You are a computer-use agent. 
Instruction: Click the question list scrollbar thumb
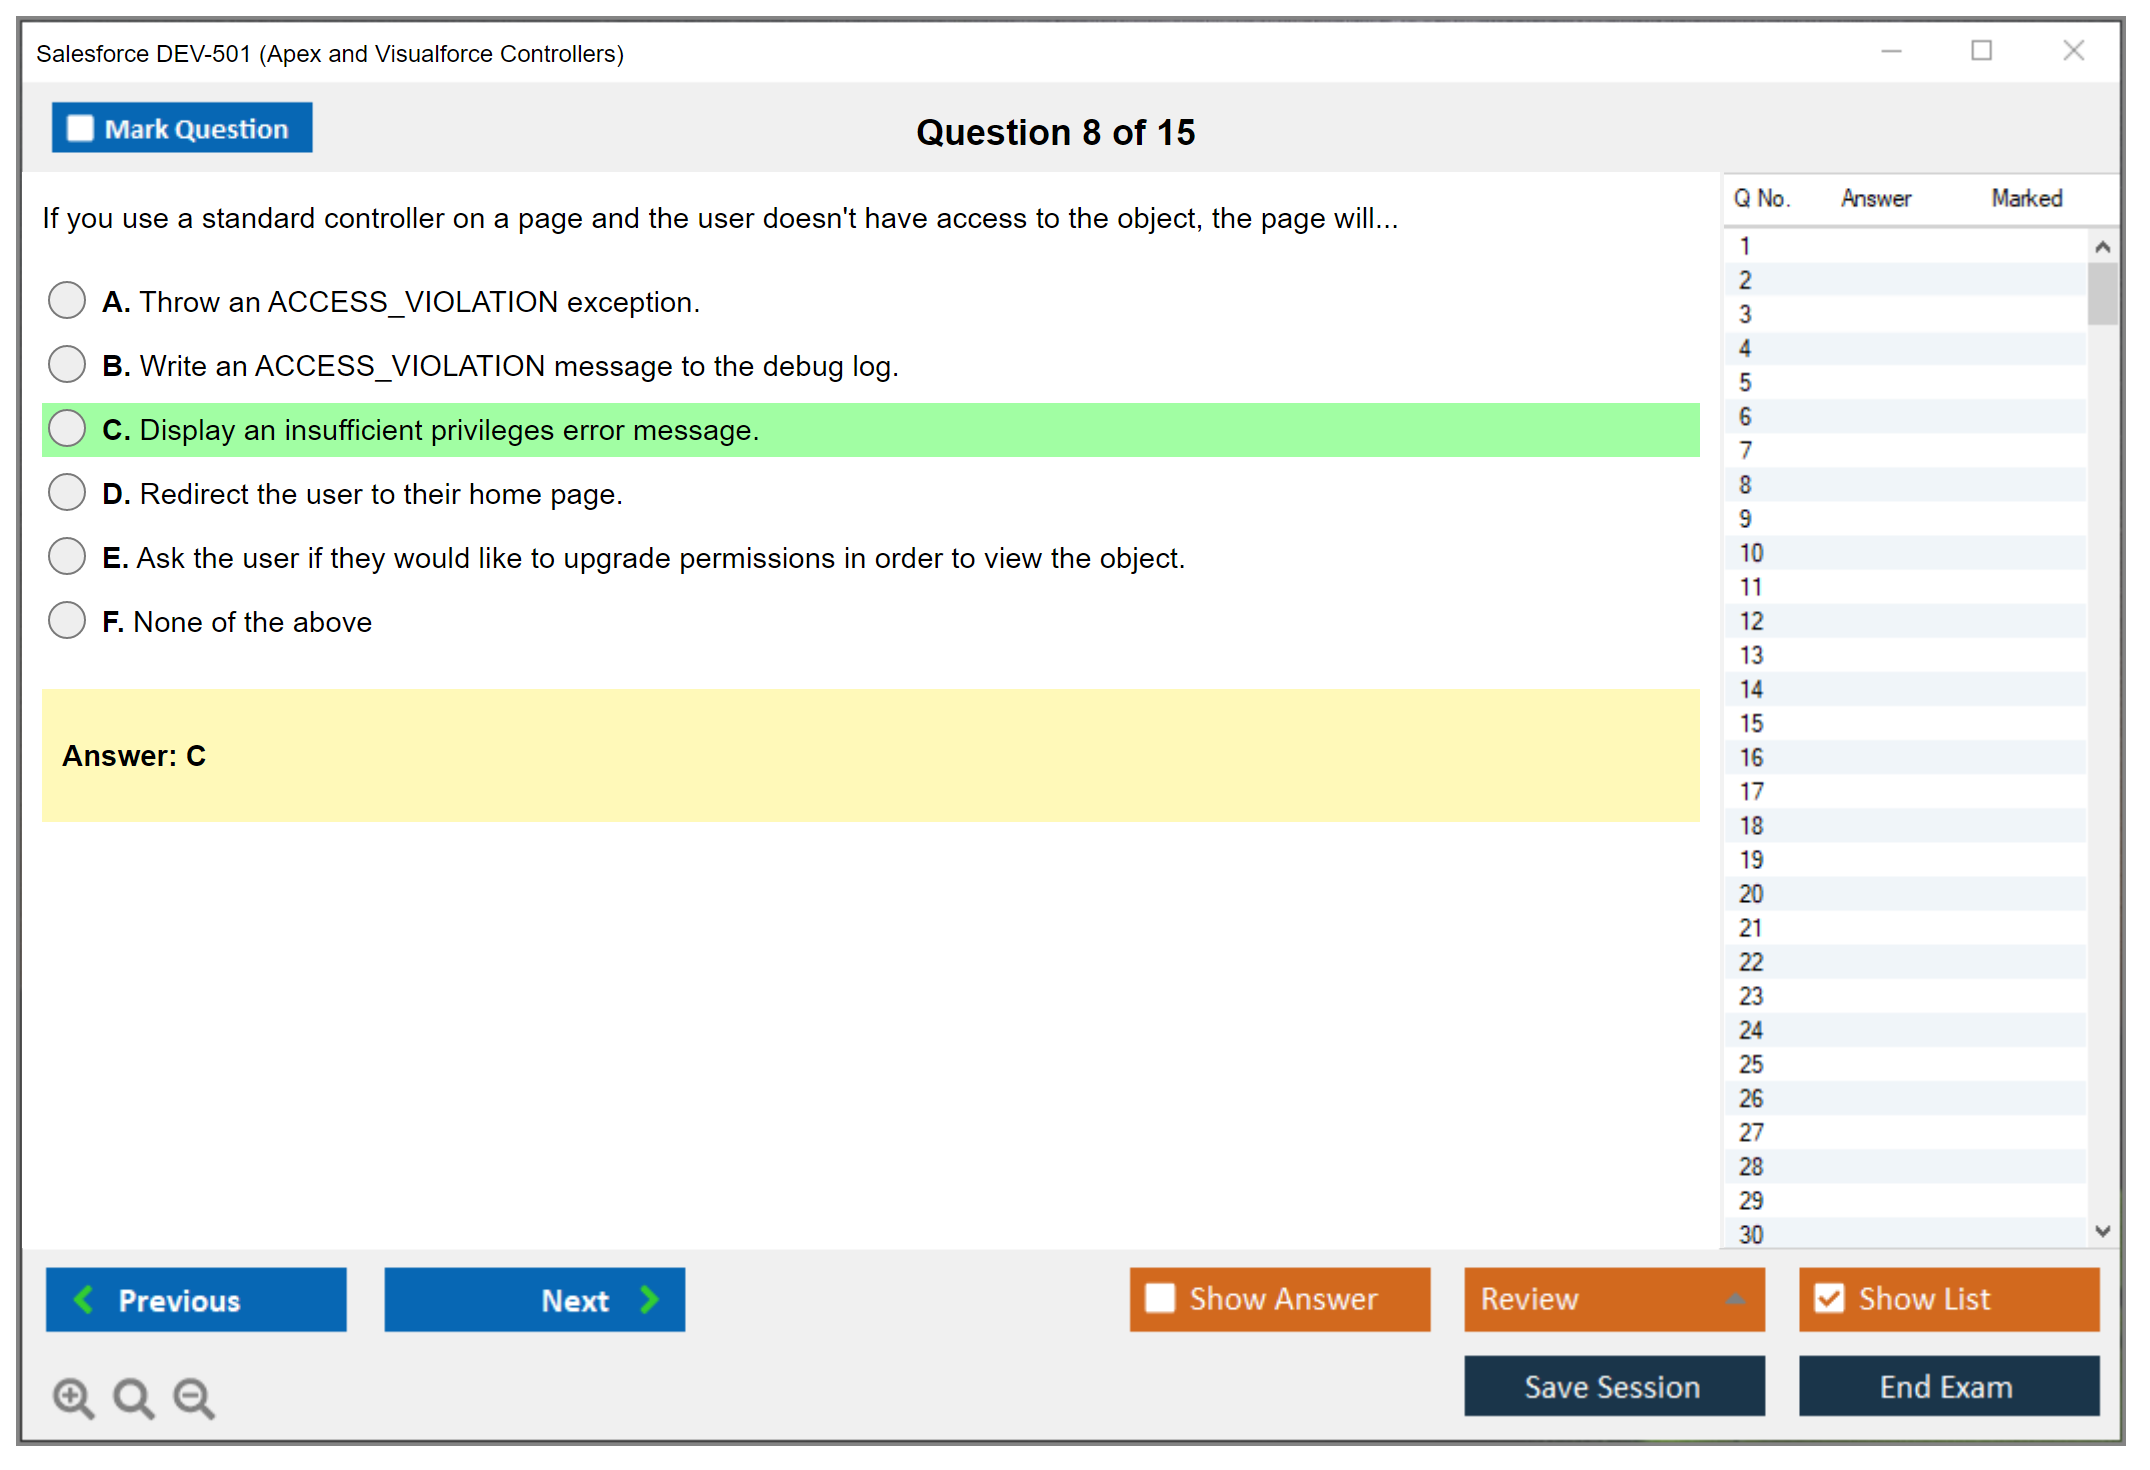pos(2102,294)
